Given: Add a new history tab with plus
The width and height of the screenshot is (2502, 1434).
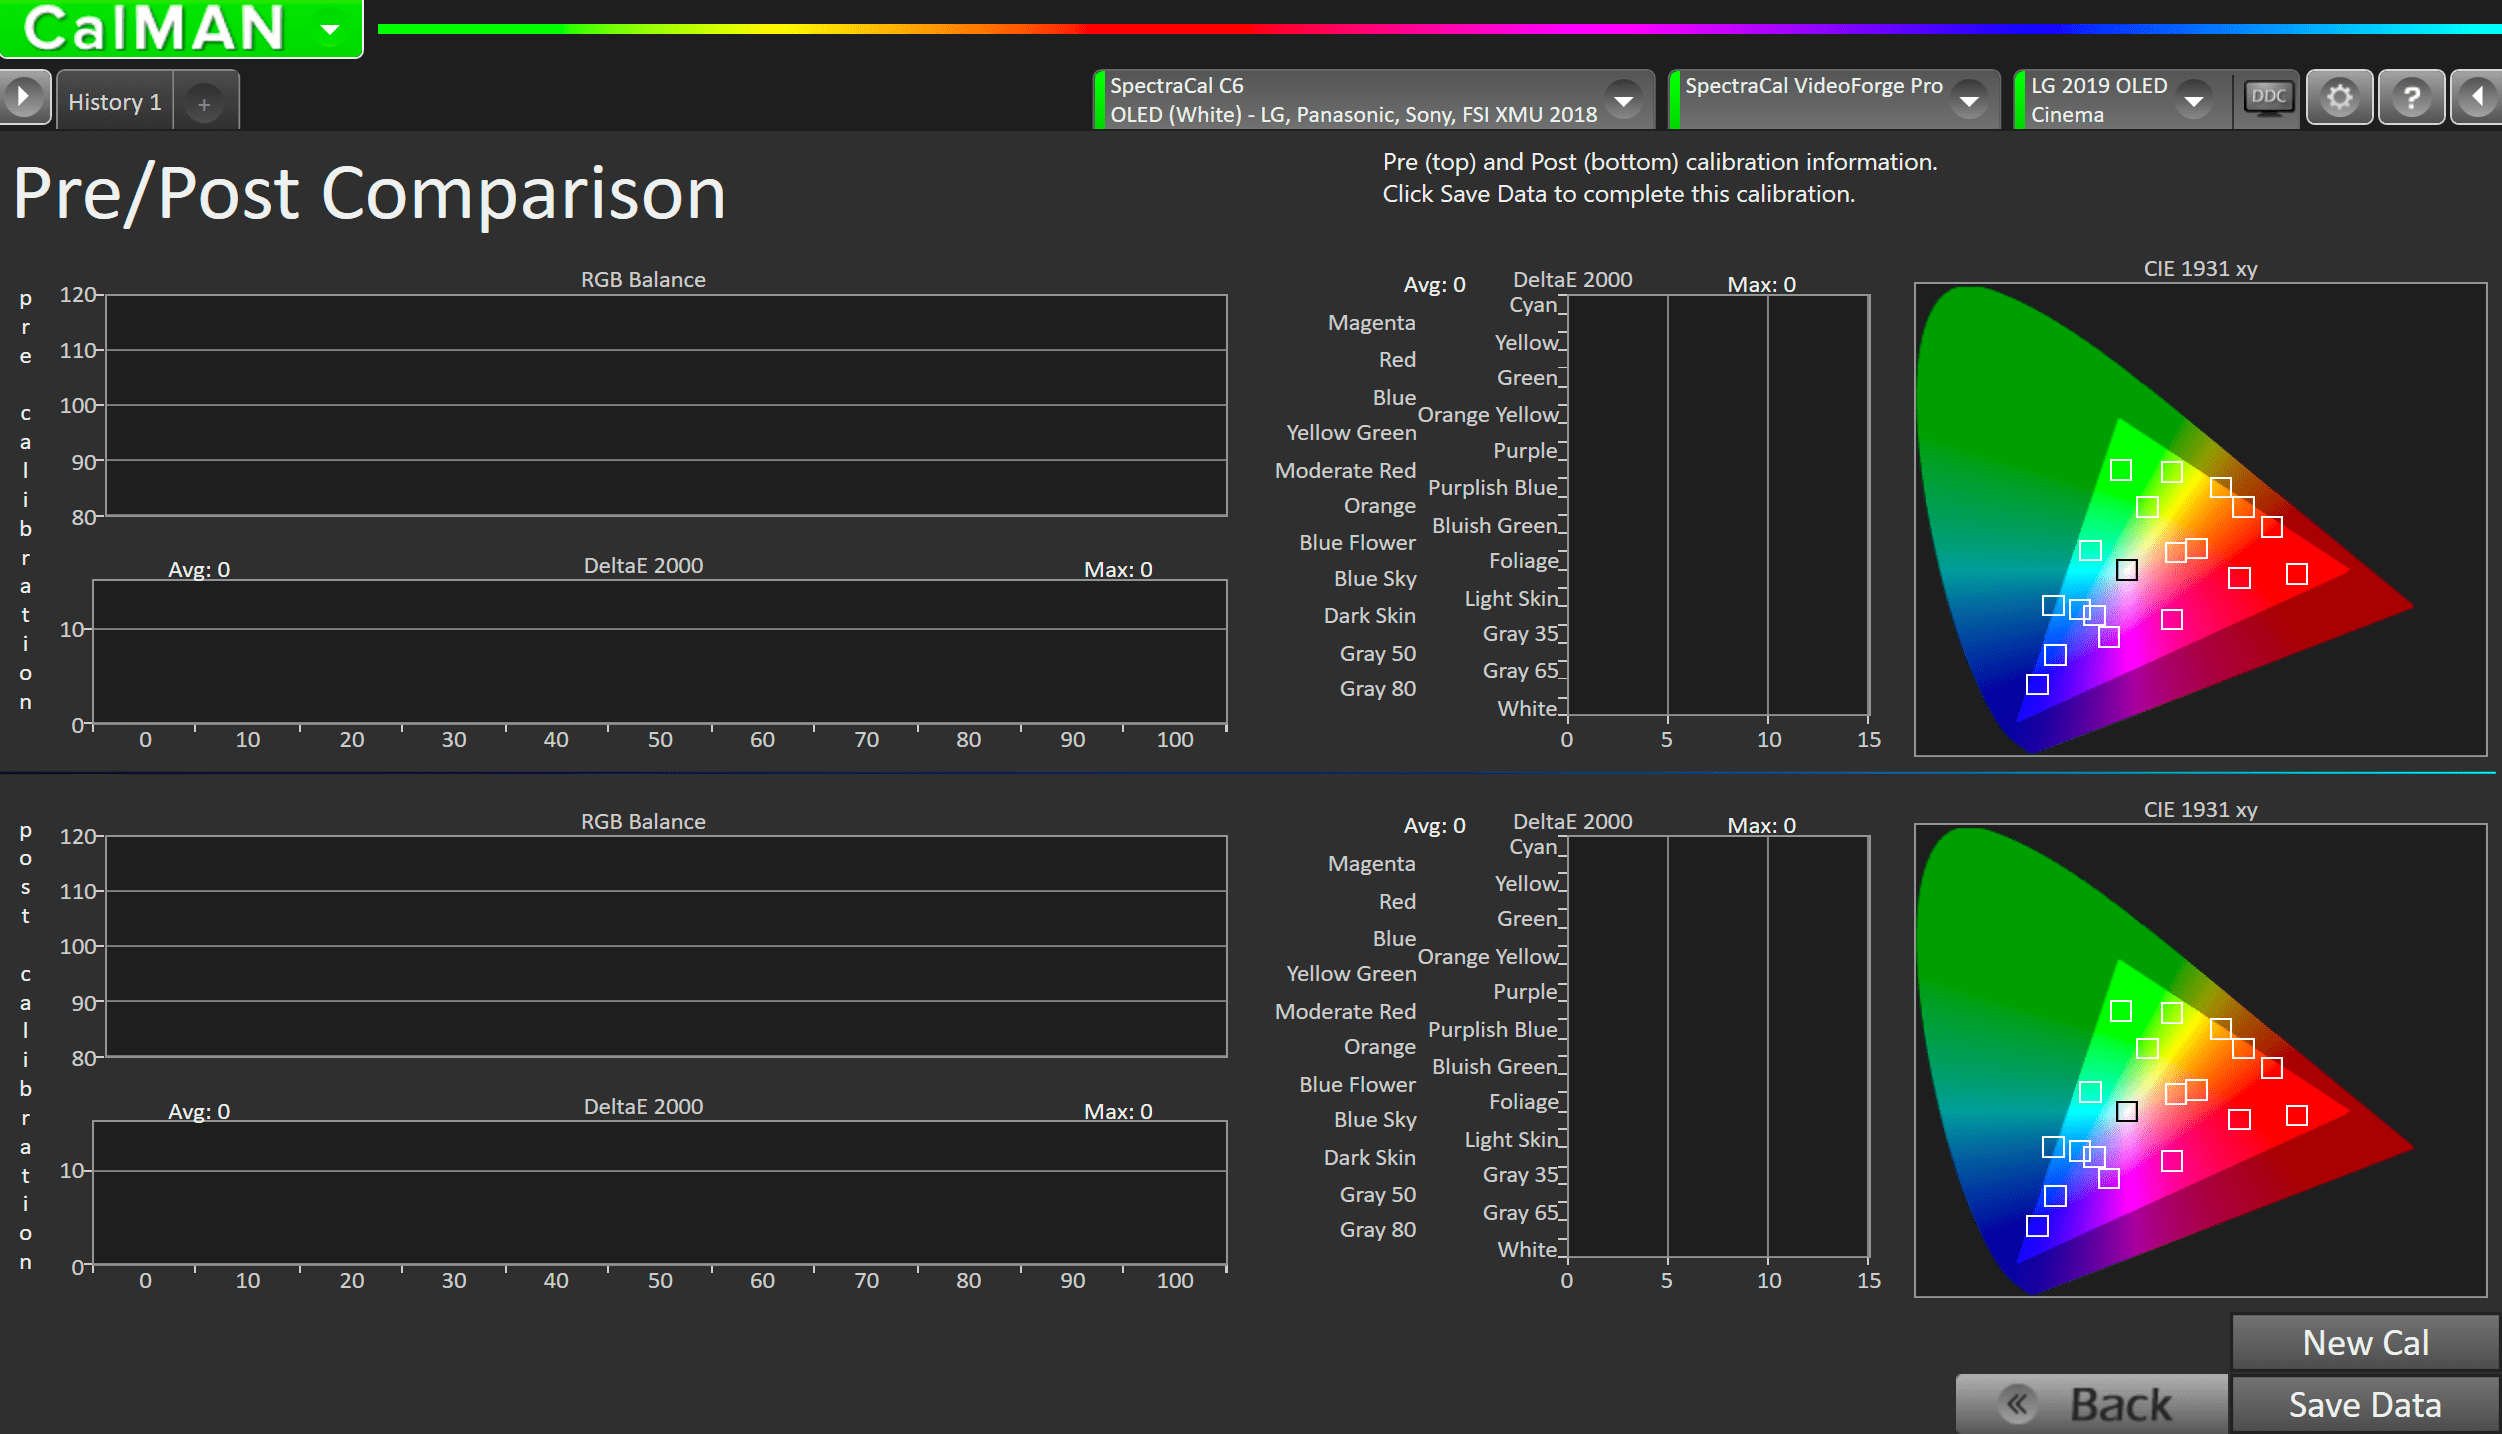Looking at the screenshot, I should tap(204, 104).
